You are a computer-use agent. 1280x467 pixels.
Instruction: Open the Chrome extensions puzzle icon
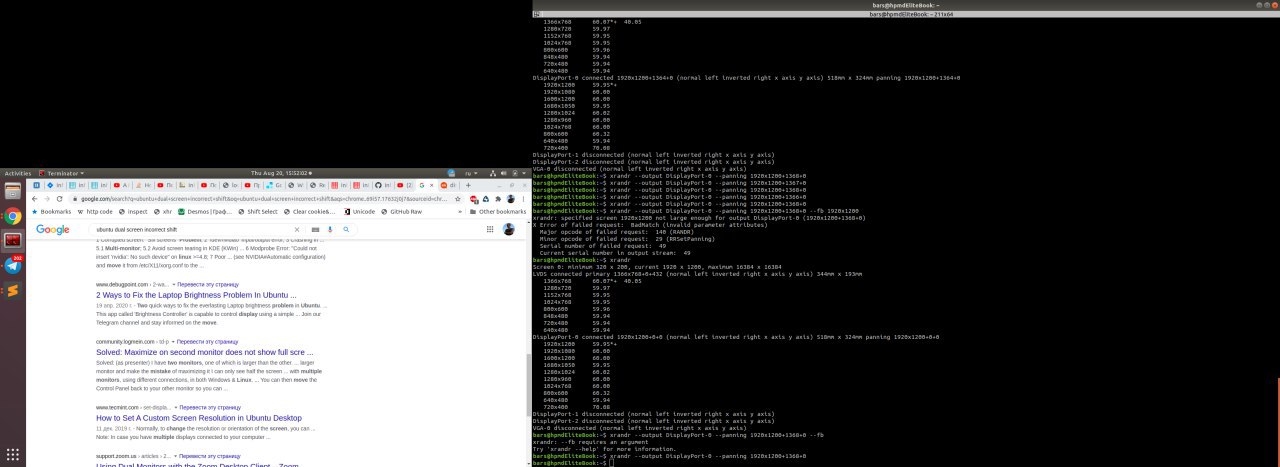click(x=498, y=199)
